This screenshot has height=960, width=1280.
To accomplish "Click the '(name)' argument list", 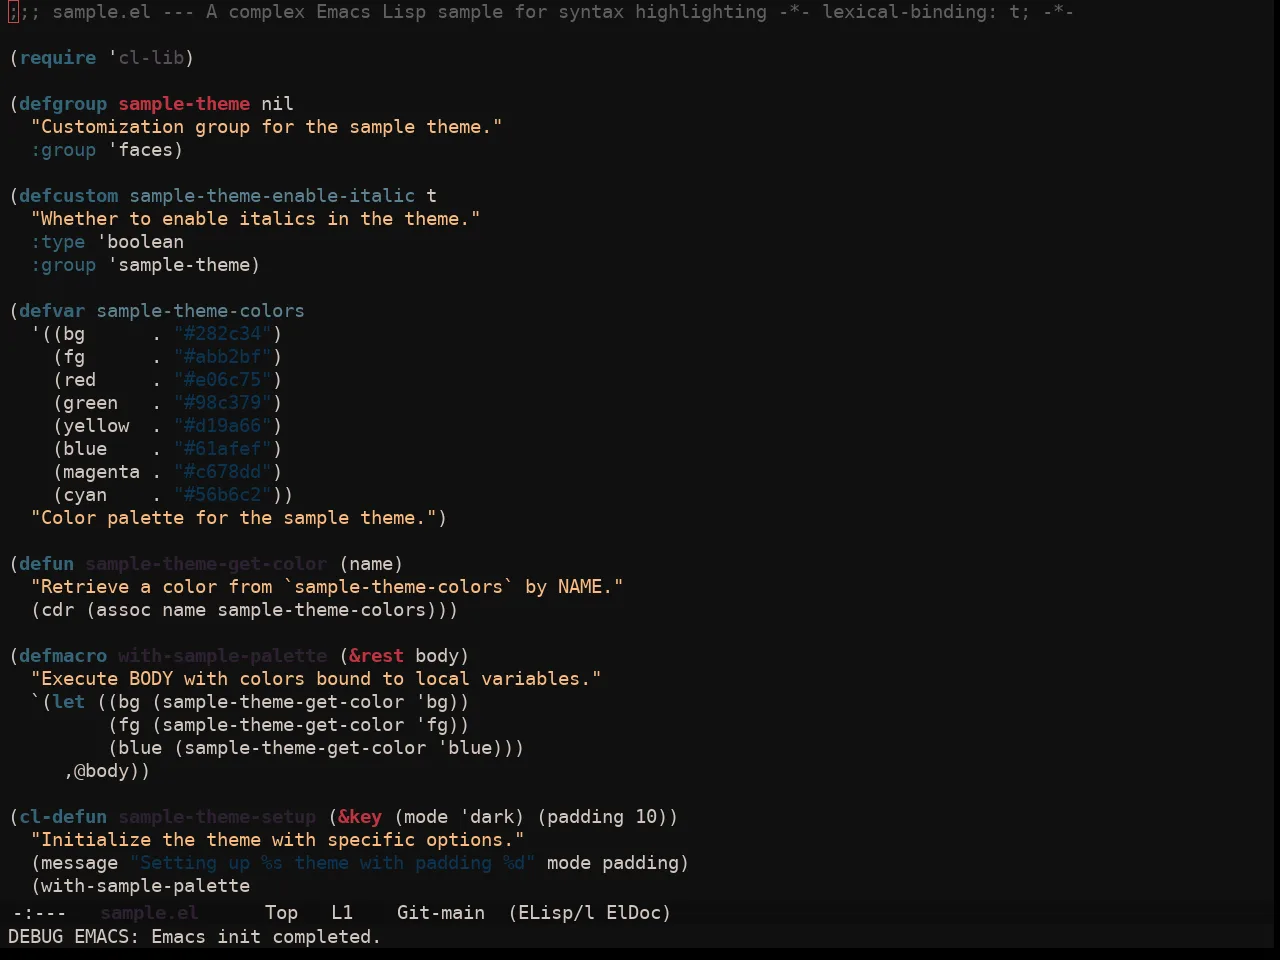I will click(x=371, y=564).
